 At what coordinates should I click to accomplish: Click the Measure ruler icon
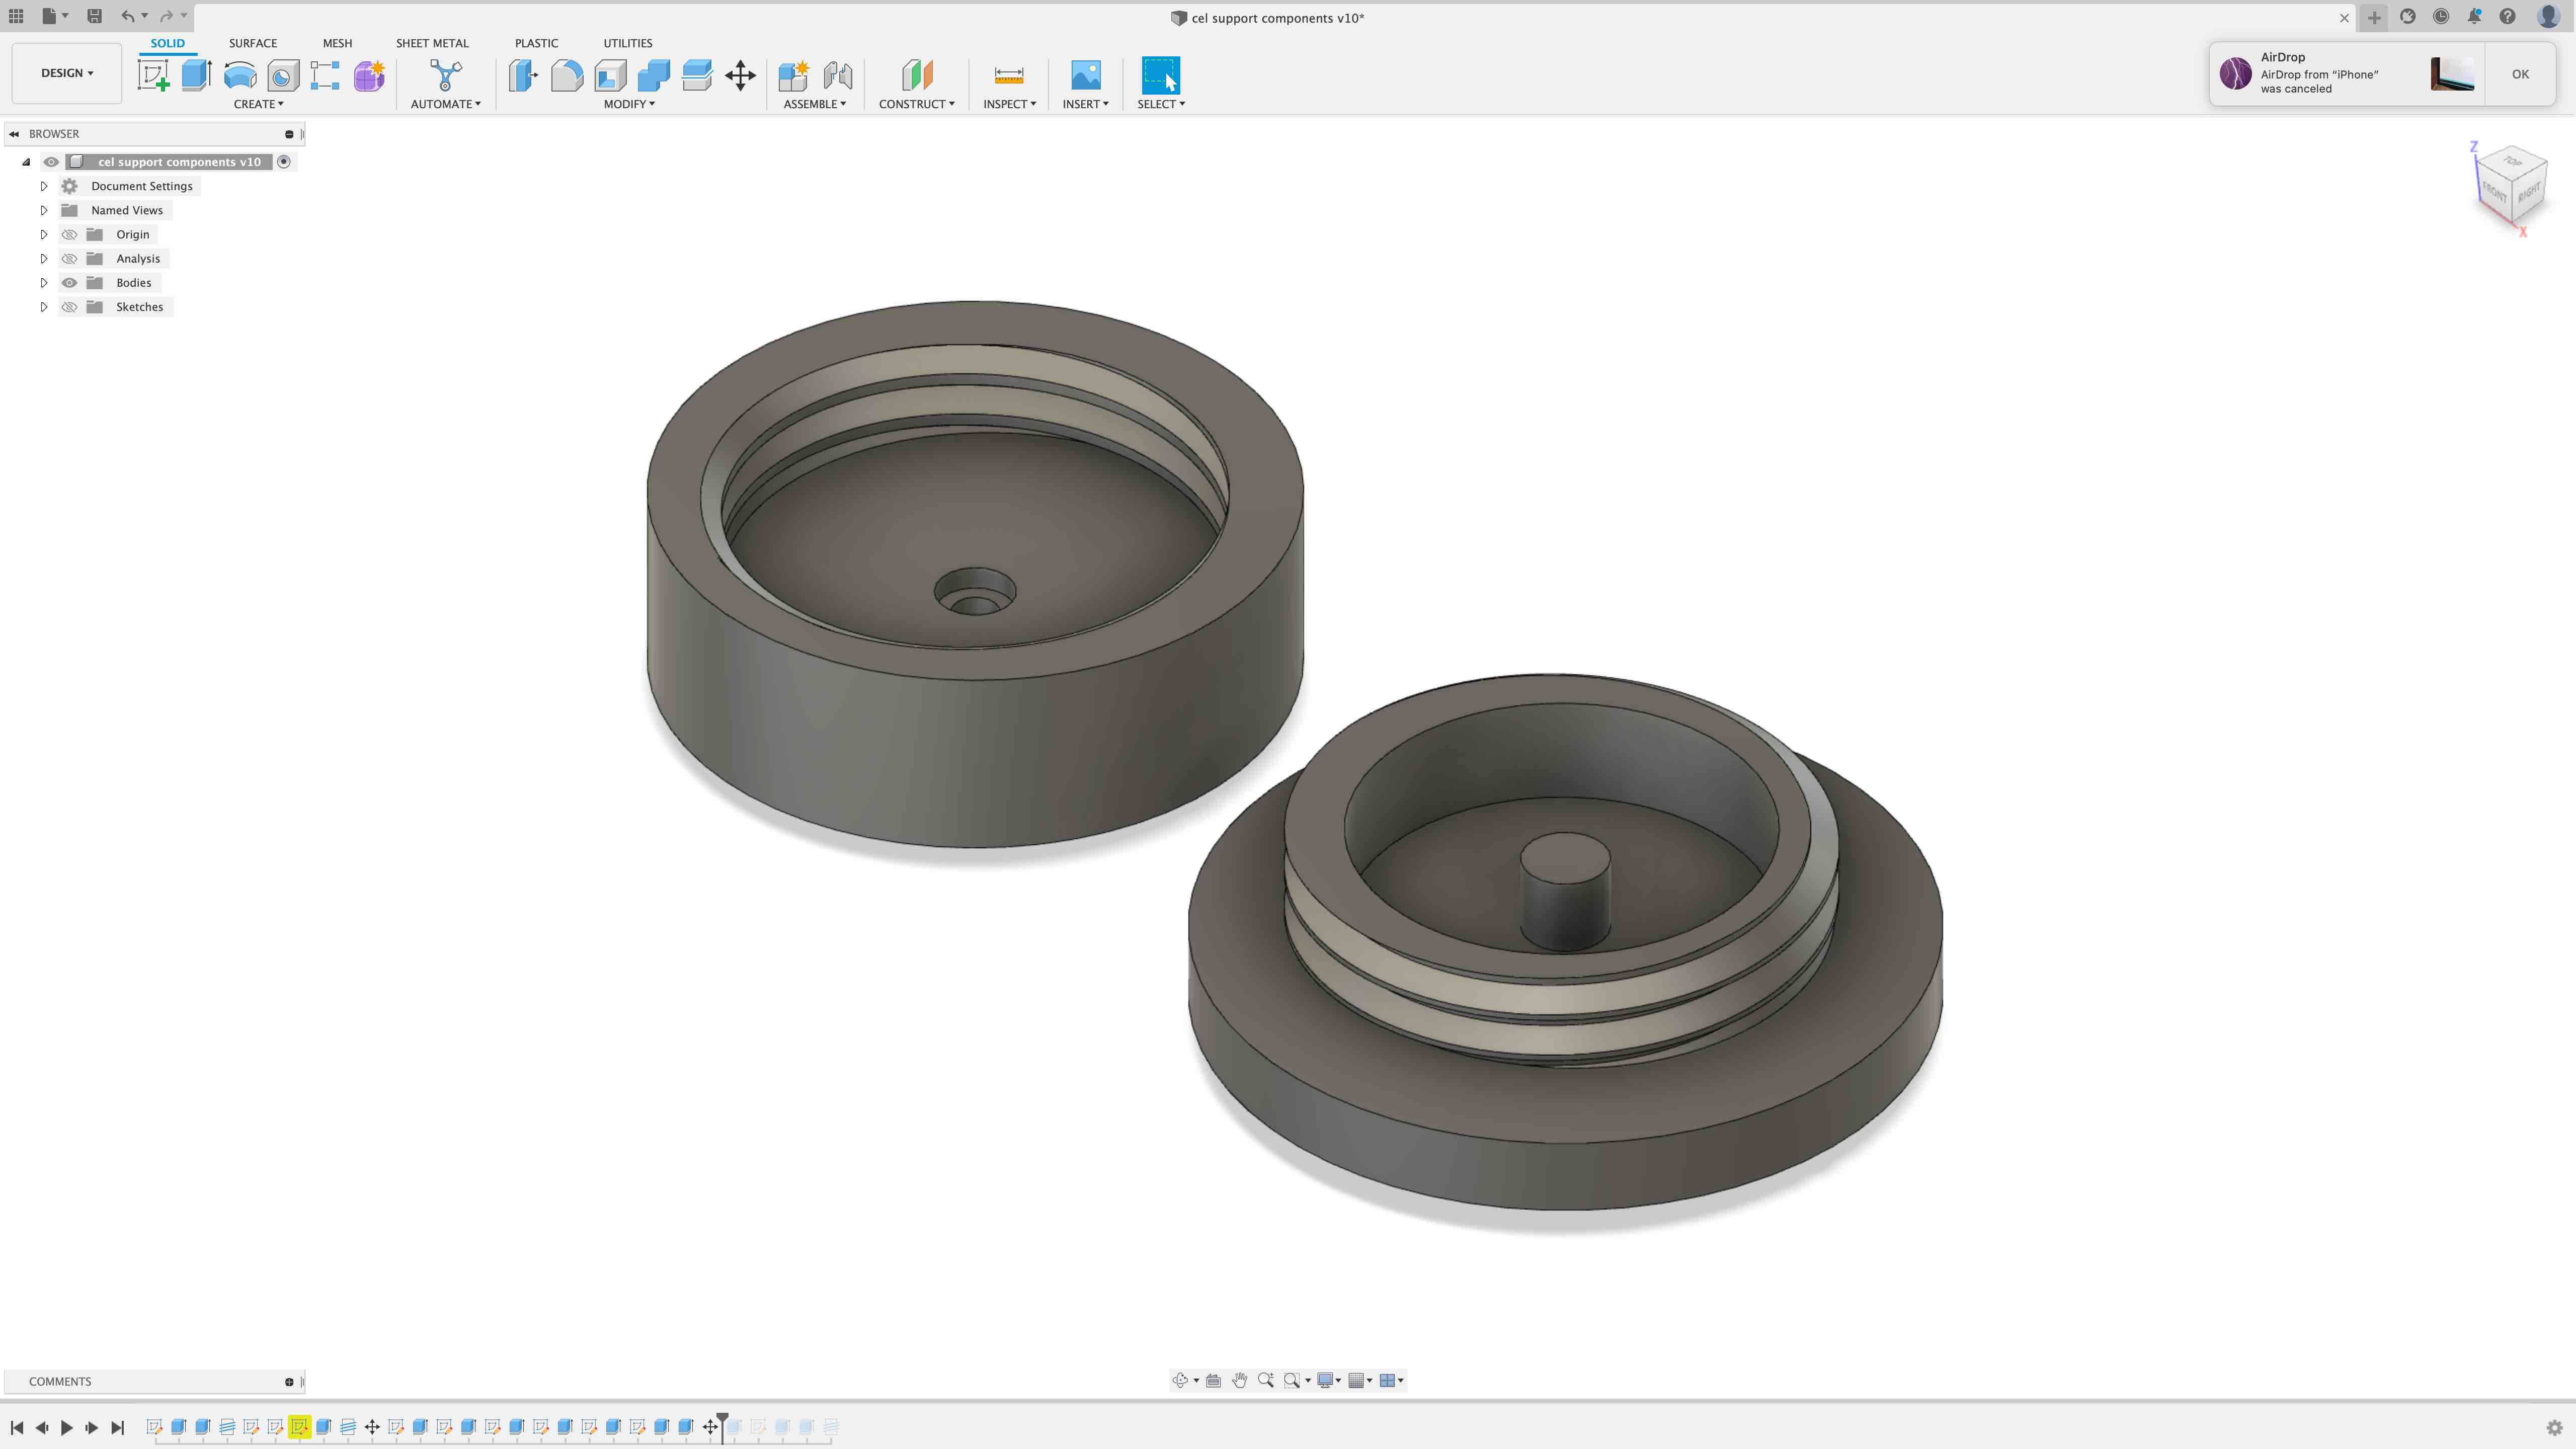tap(1008, 75)
